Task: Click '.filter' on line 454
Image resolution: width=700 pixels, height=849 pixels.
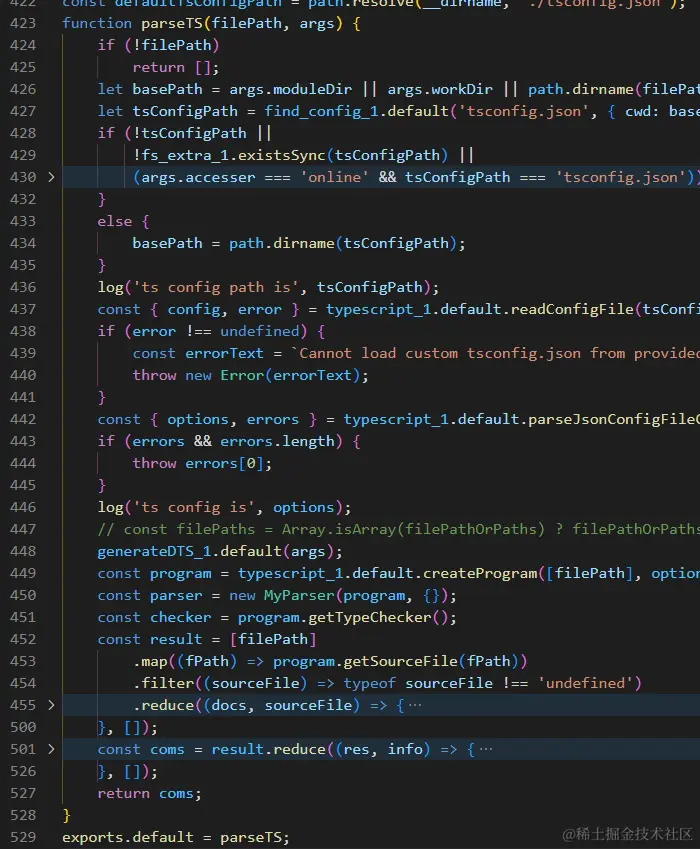Action: [x=163, y=683]
